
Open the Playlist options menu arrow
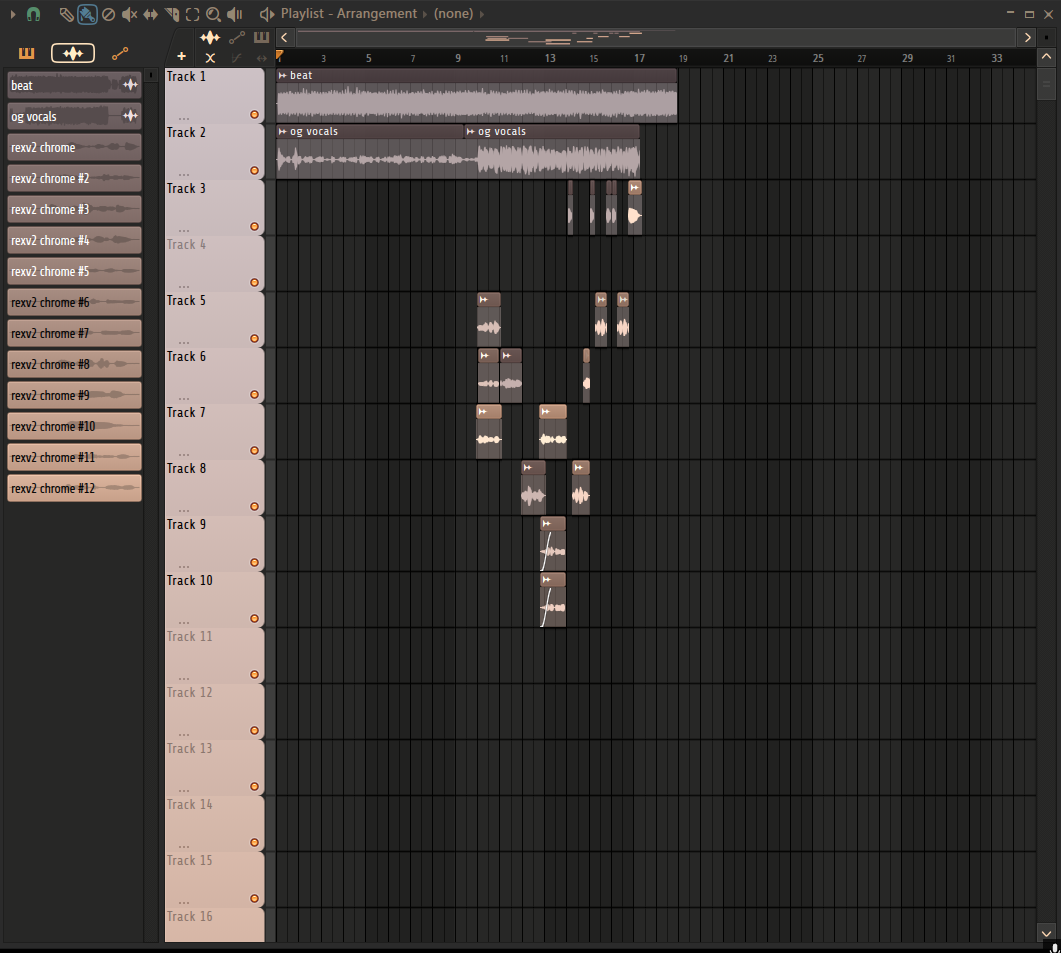[x=13, y=14]
